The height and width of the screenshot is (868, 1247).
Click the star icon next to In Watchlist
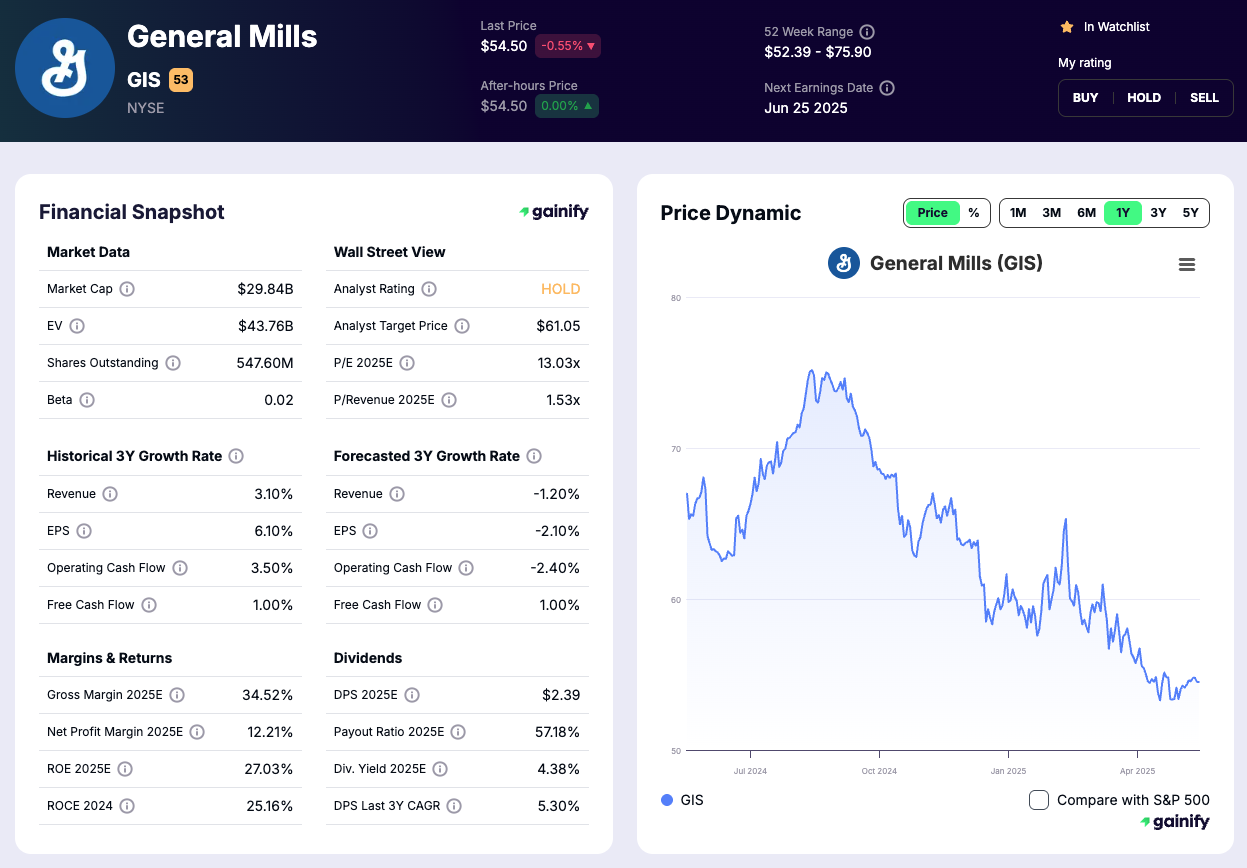coord(1067,27)
